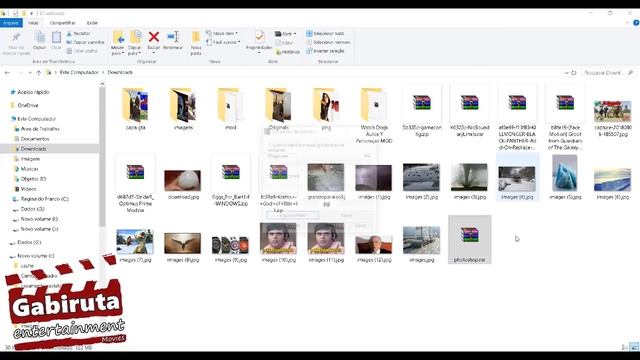Image resolution: width=640 pixels, height=360 pixels.
Task: Click the Pesquisar Downloads search field
Action: 608,73
